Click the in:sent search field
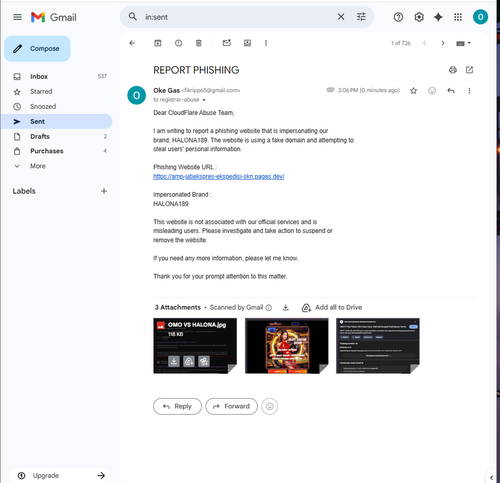This screenshot has height=483, width=500. point(237,17)
